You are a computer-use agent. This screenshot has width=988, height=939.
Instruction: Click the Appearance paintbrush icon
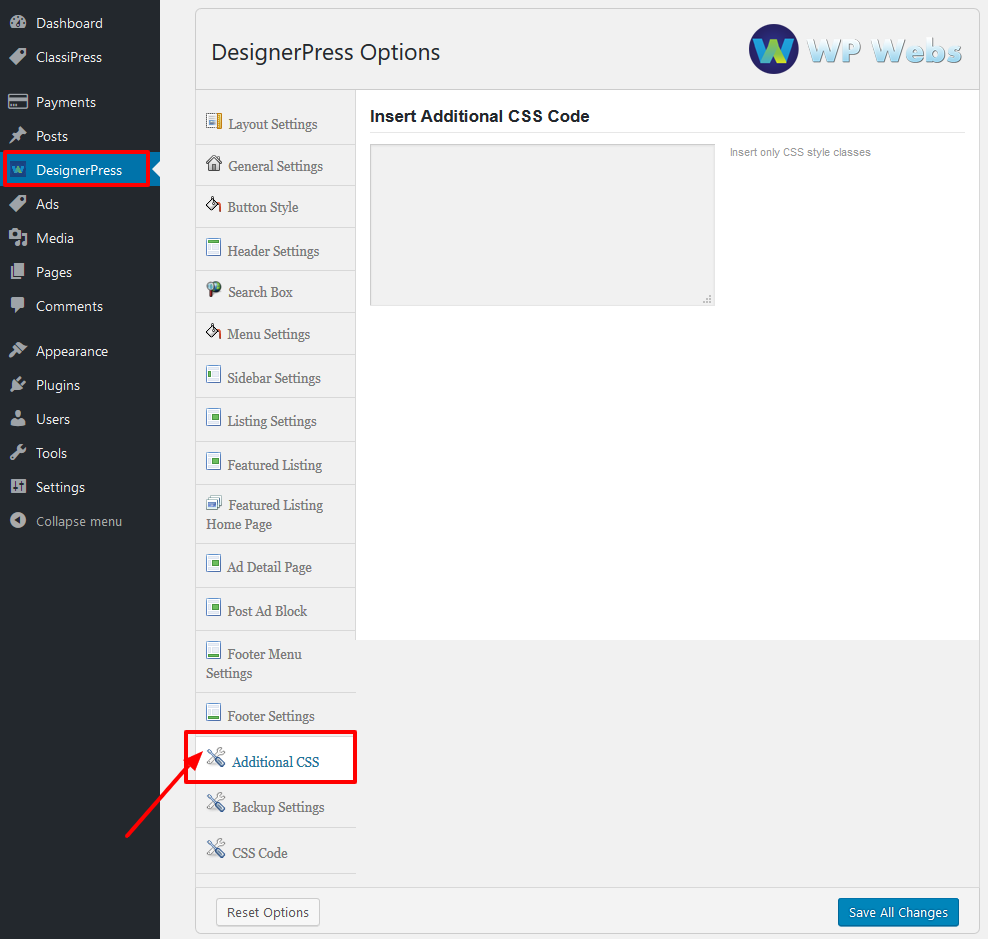click(18, 350)
